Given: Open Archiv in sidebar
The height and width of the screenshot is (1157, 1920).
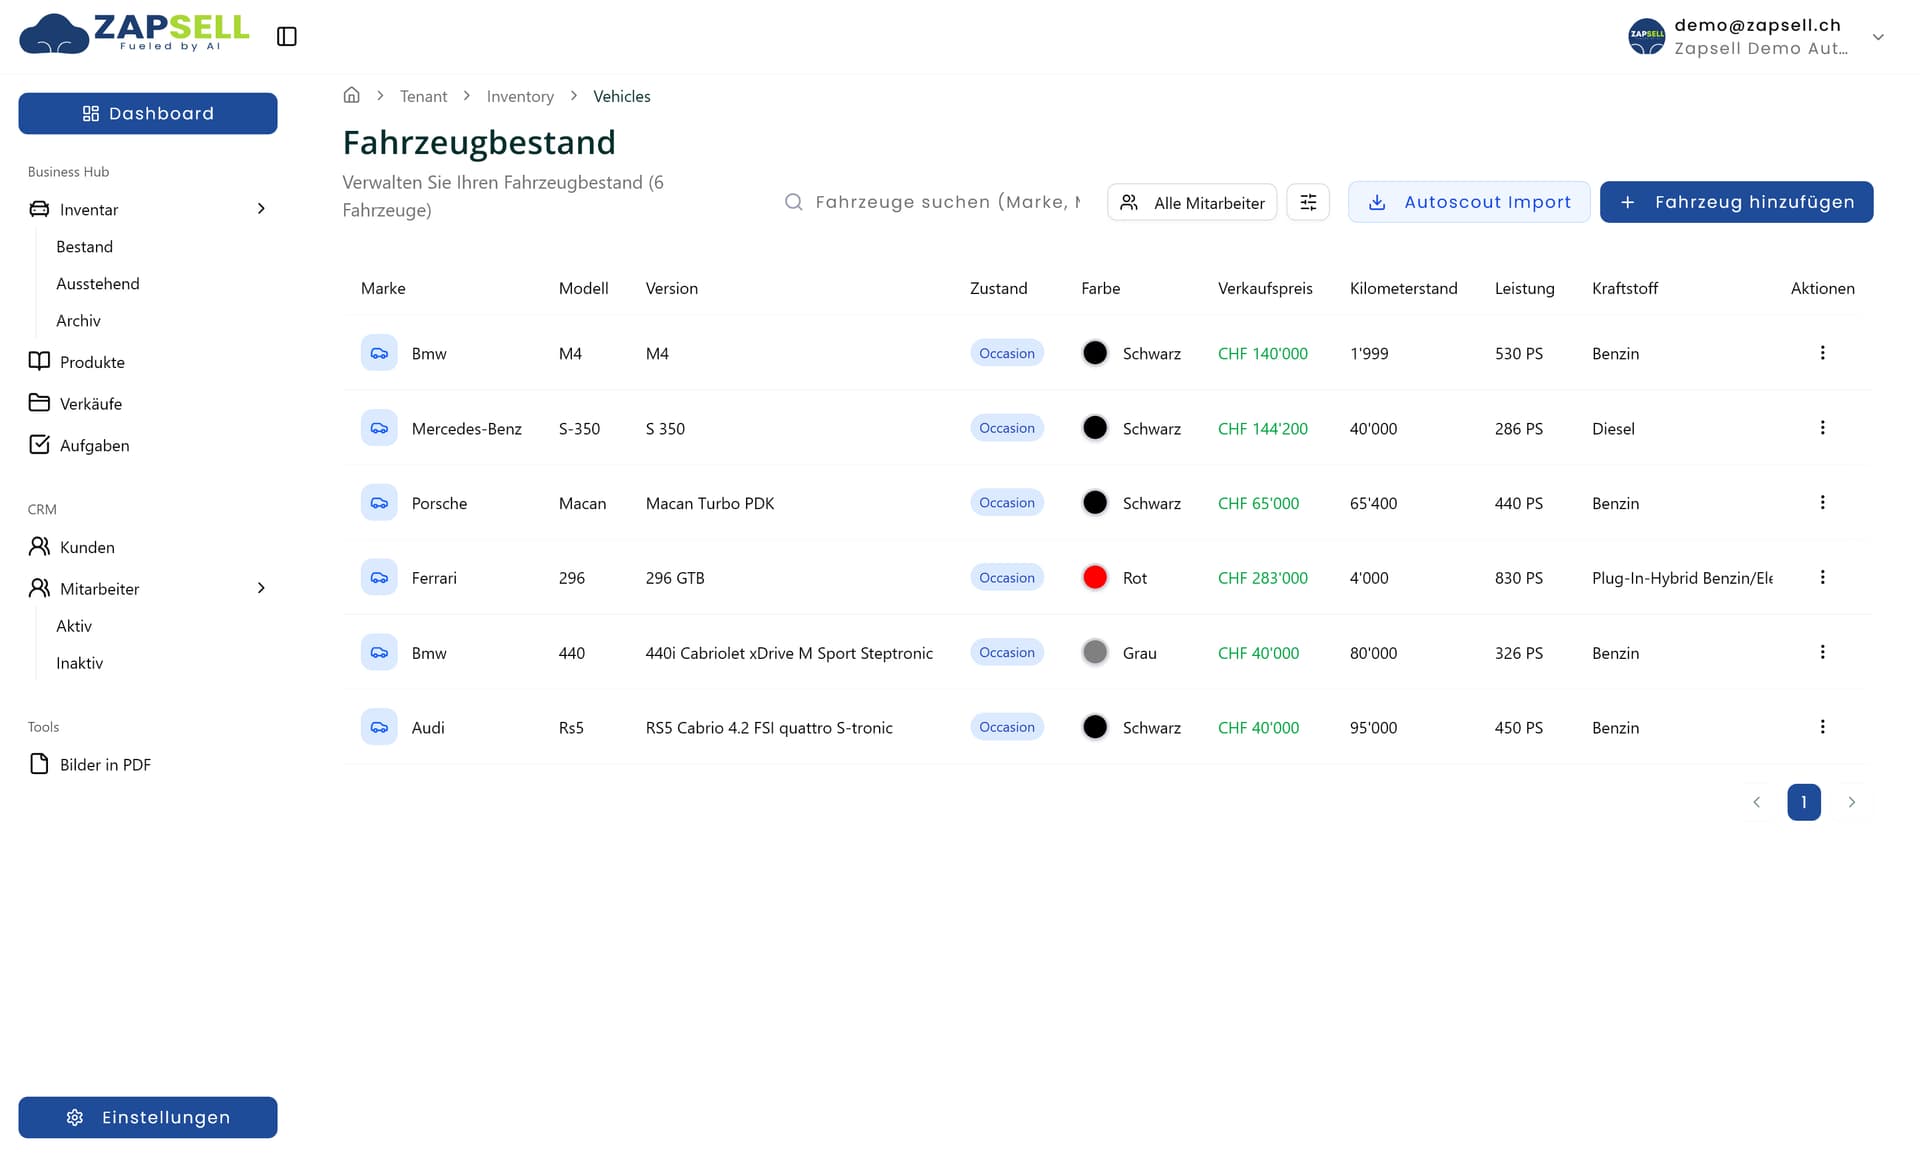Looking at the screenshot, I should pyautogui.click(x=79, y=321).
